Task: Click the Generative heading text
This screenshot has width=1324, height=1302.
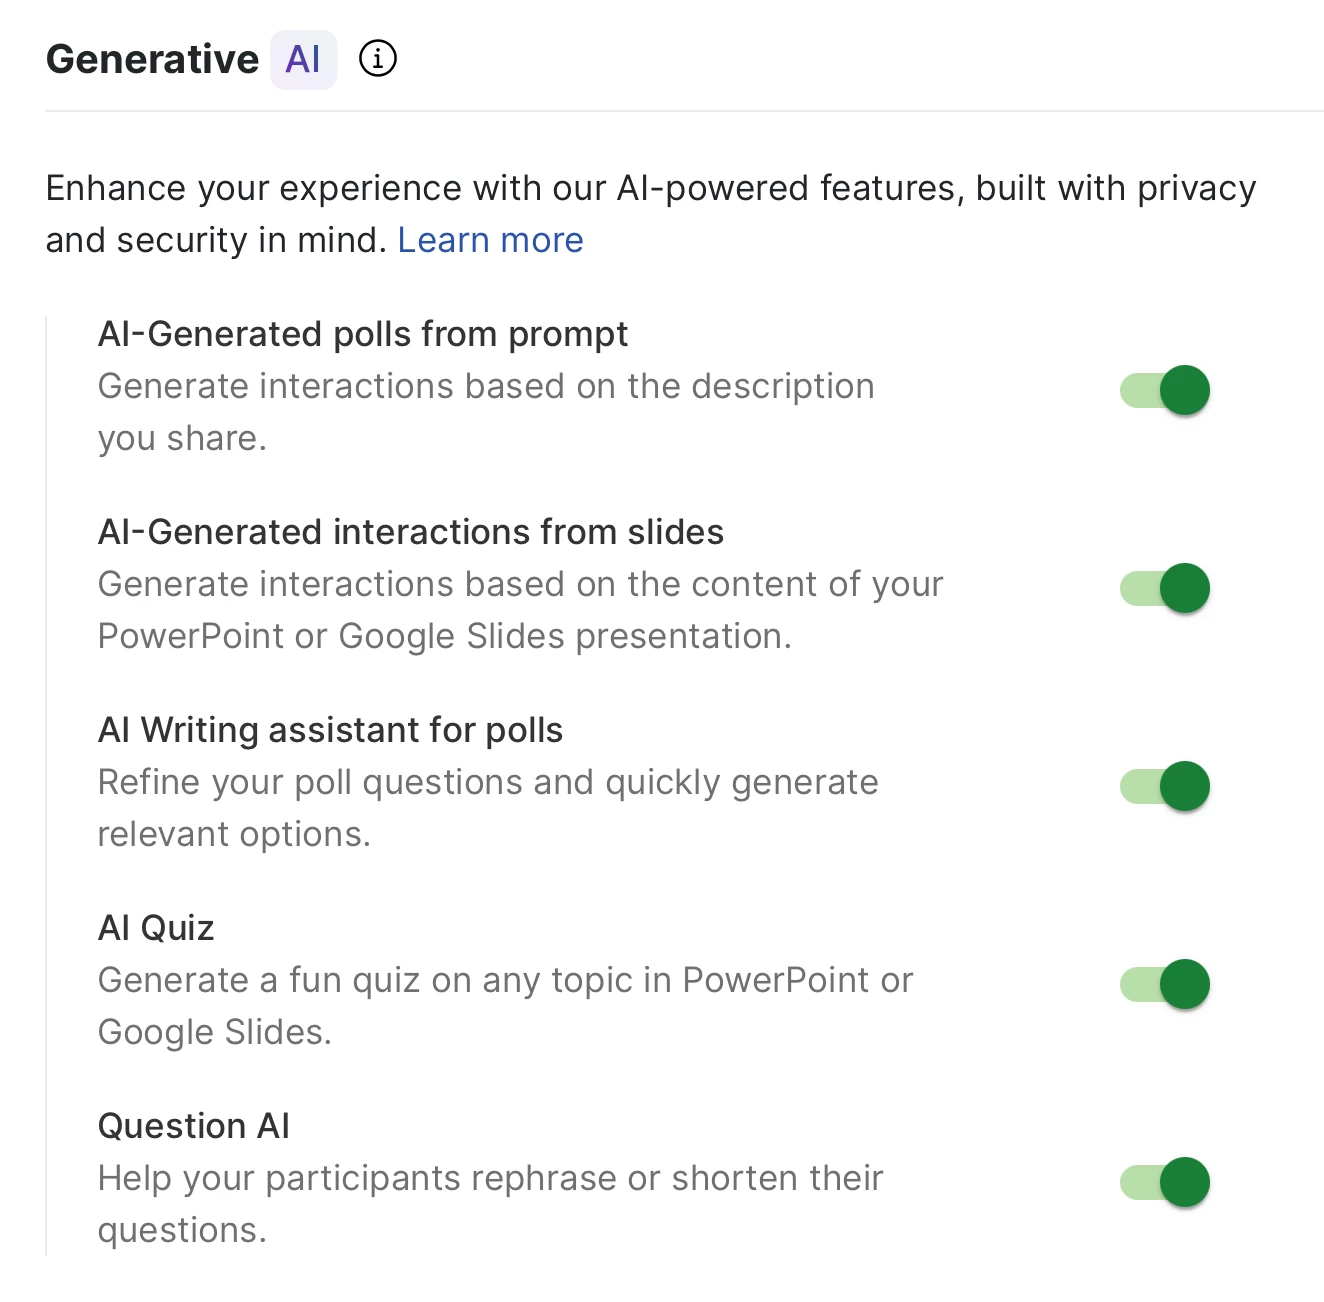Action: [x=152, y=60]
